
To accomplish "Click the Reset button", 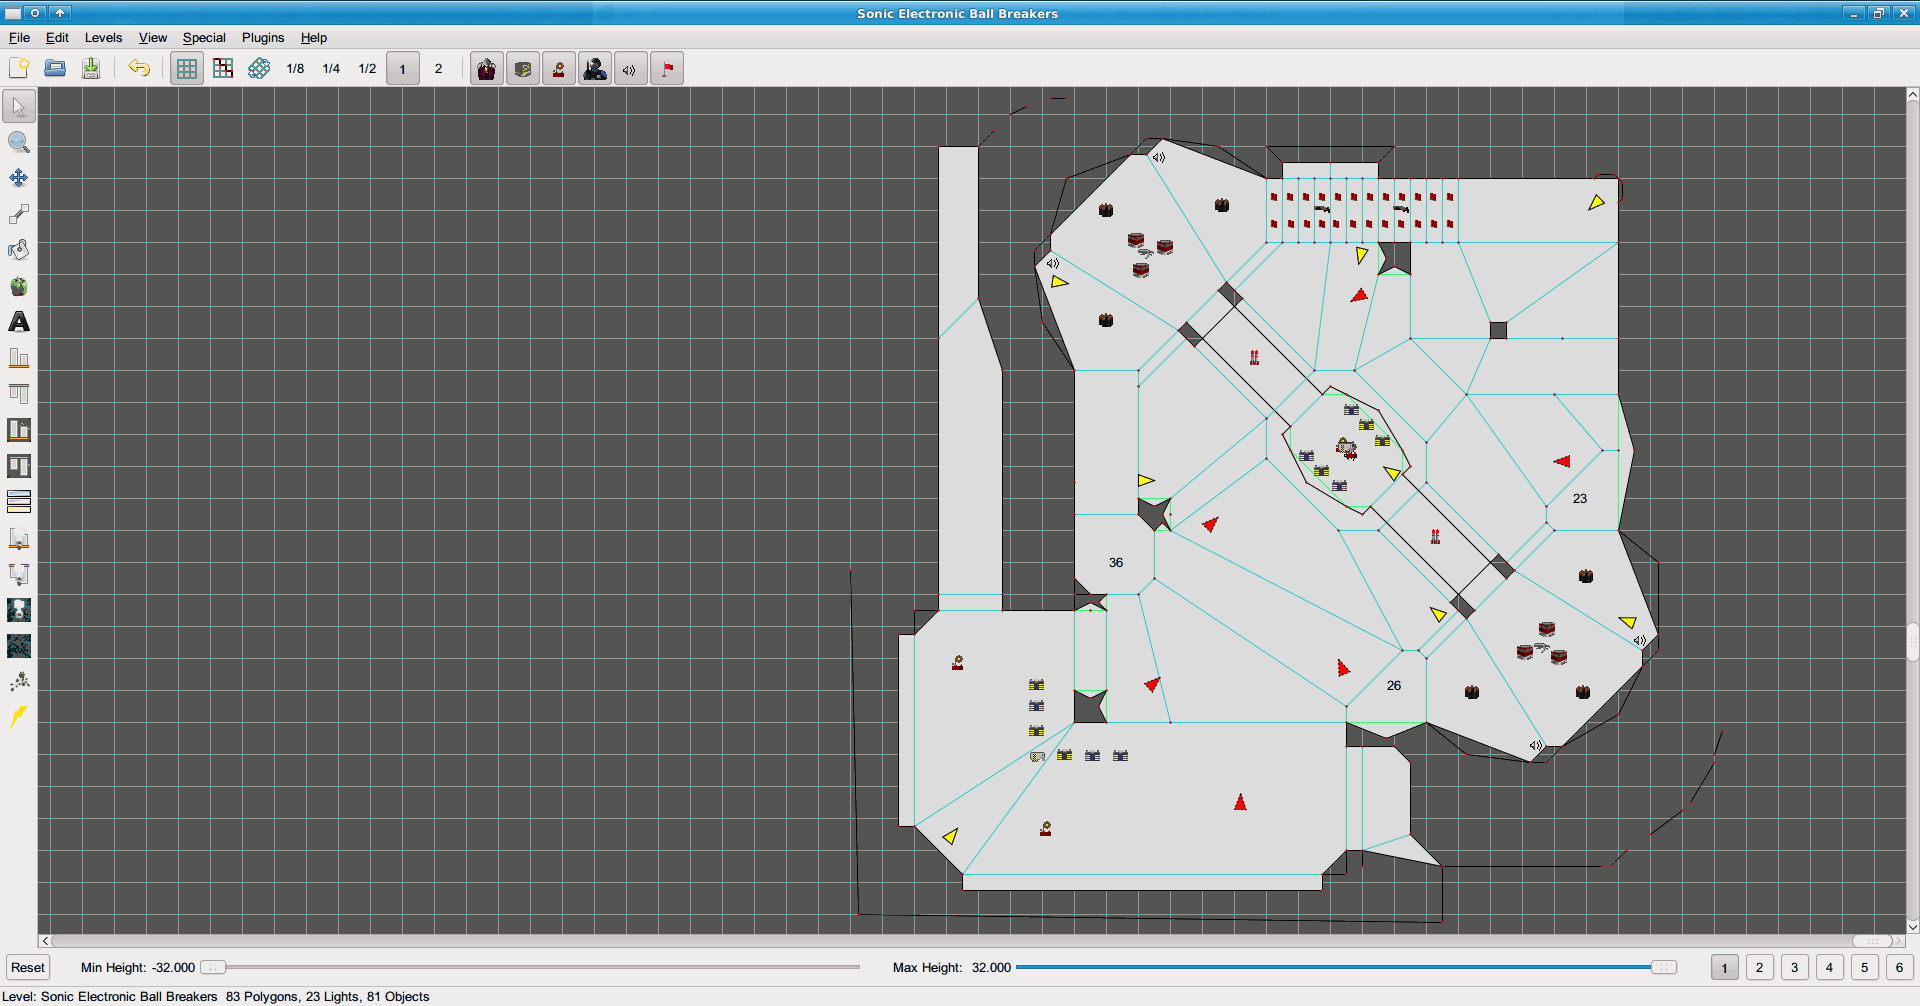I will click(x=28, y=967).
